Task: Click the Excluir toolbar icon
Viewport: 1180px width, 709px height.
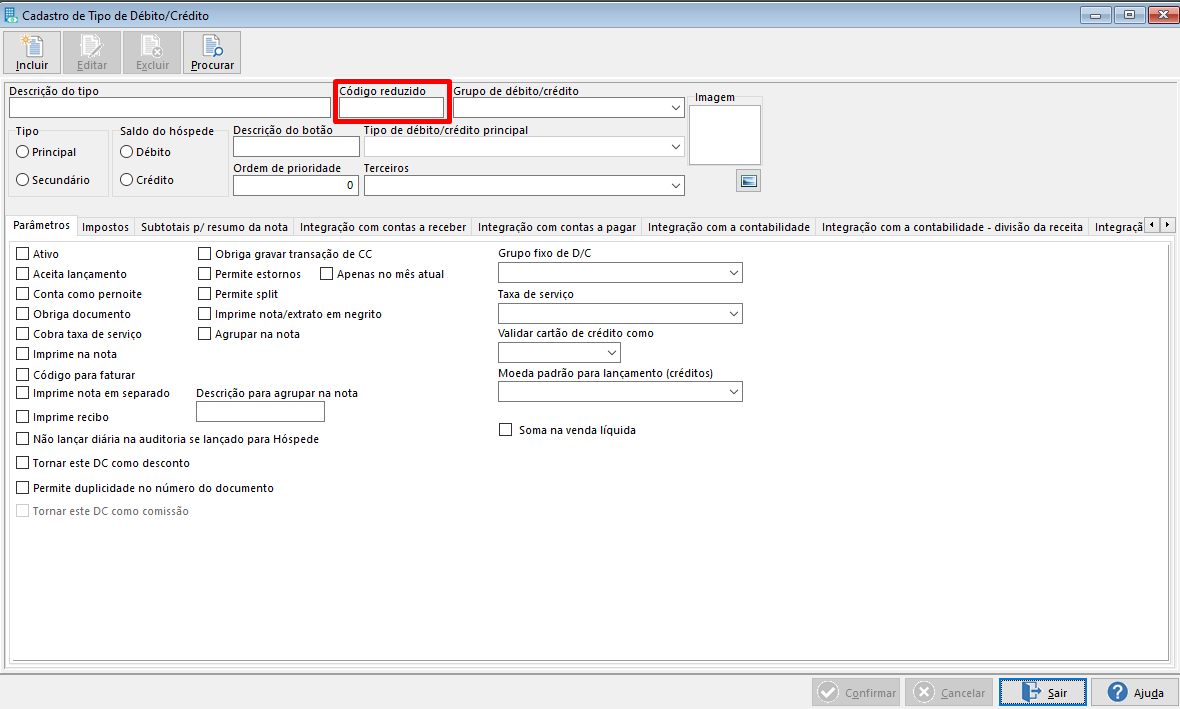Action: pos(152,53)
